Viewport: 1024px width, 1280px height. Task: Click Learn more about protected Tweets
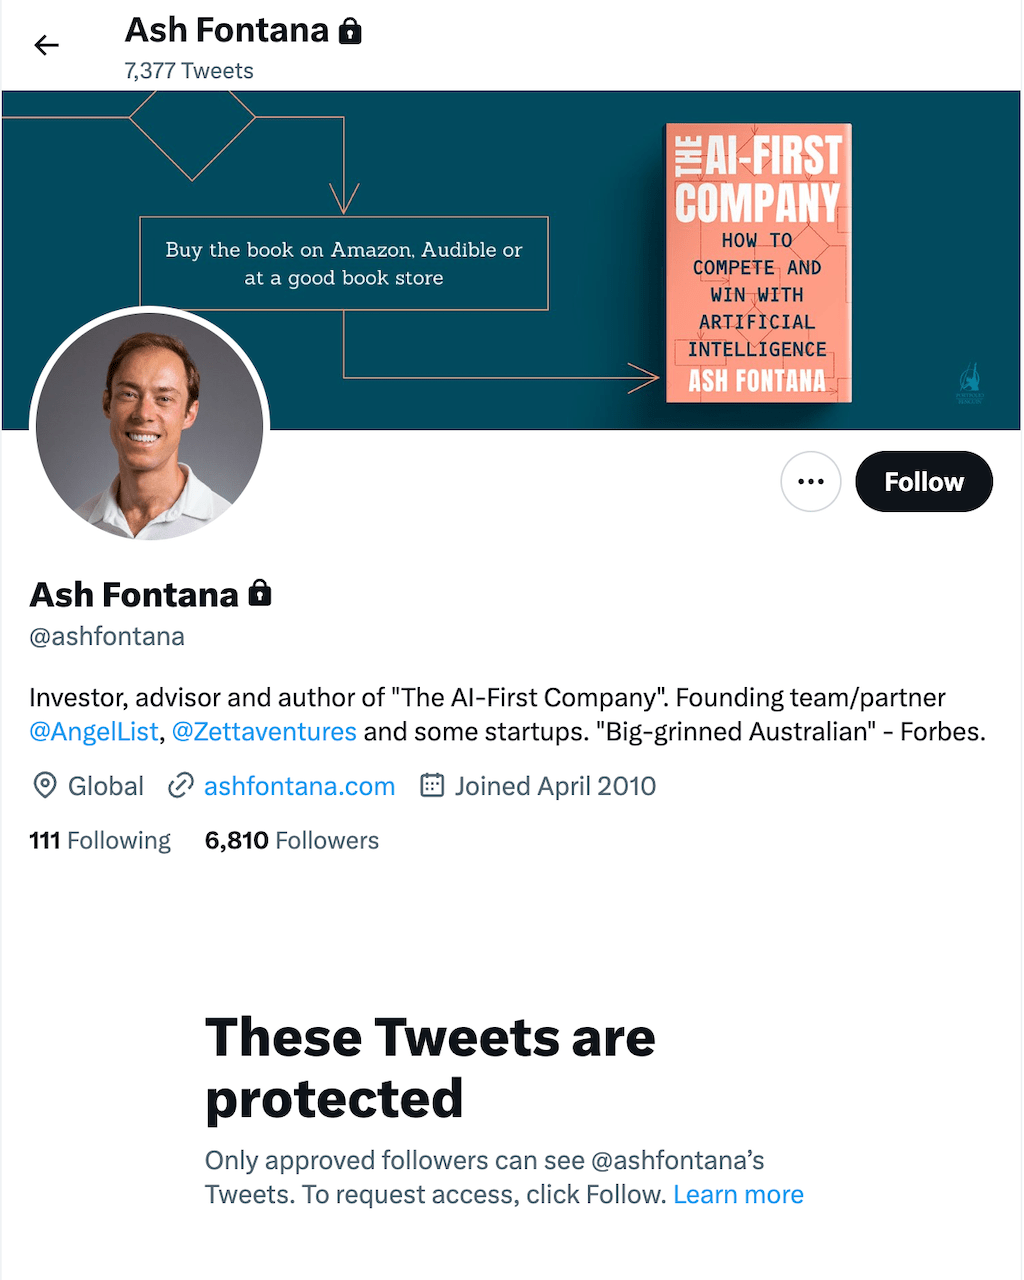[x=738, y=1195]
